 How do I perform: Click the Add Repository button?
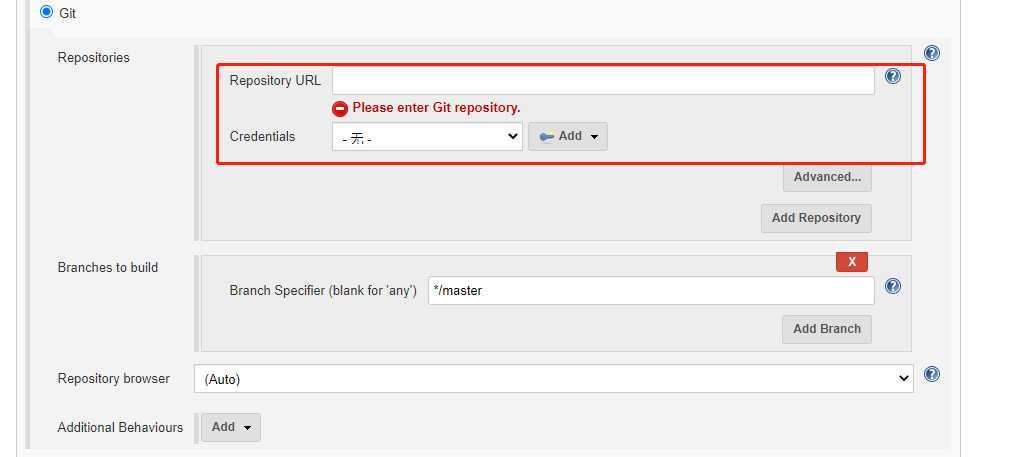(816, 218)
